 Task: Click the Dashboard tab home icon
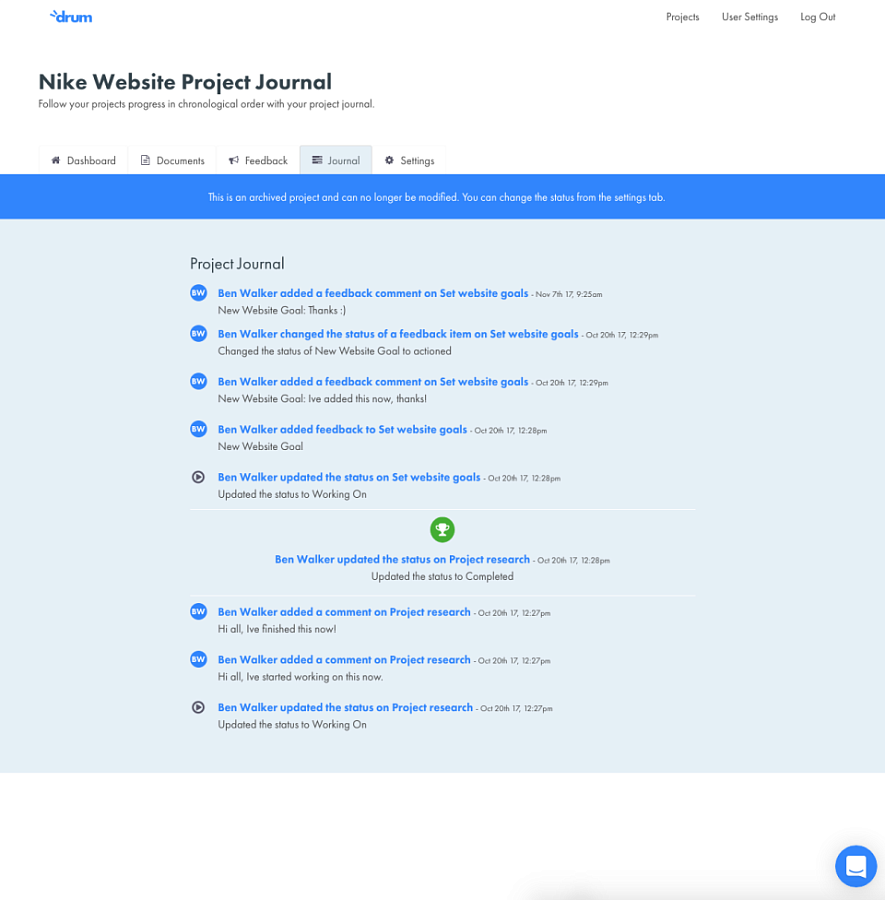click(x=56, y=160)
